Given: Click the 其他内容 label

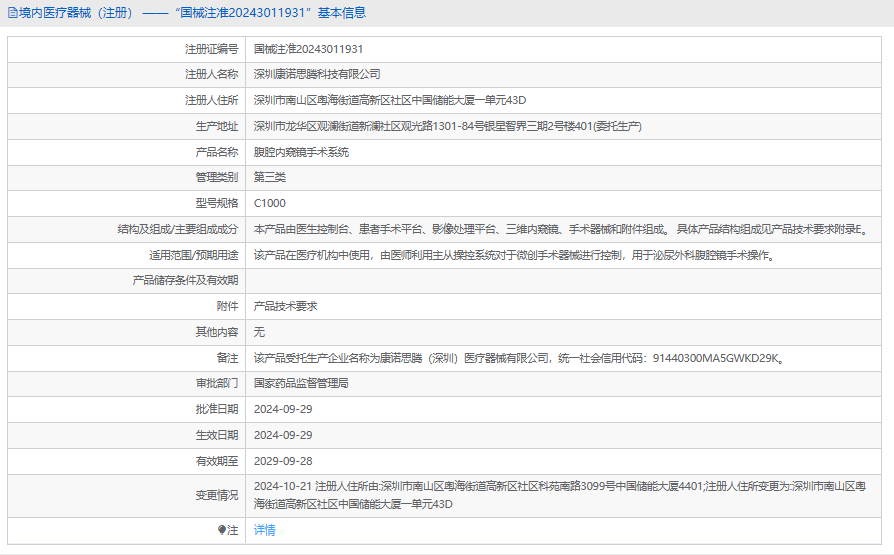Looking at the screenshot, I should pyautogui.click(x=217, y=332).
